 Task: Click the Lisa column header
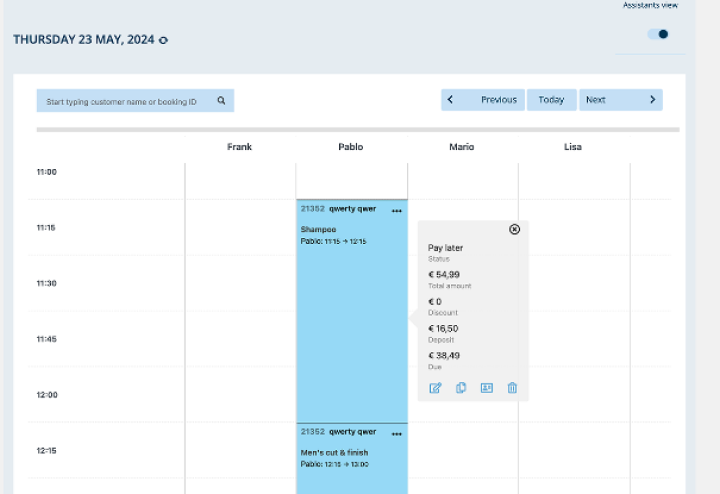click(573, 147)
